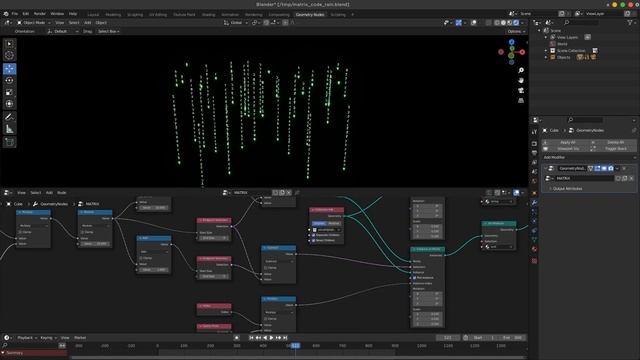Click the timeline playhead frame marker
The width and height of the screenshot is (640, 360).
(x=296, y=346)
